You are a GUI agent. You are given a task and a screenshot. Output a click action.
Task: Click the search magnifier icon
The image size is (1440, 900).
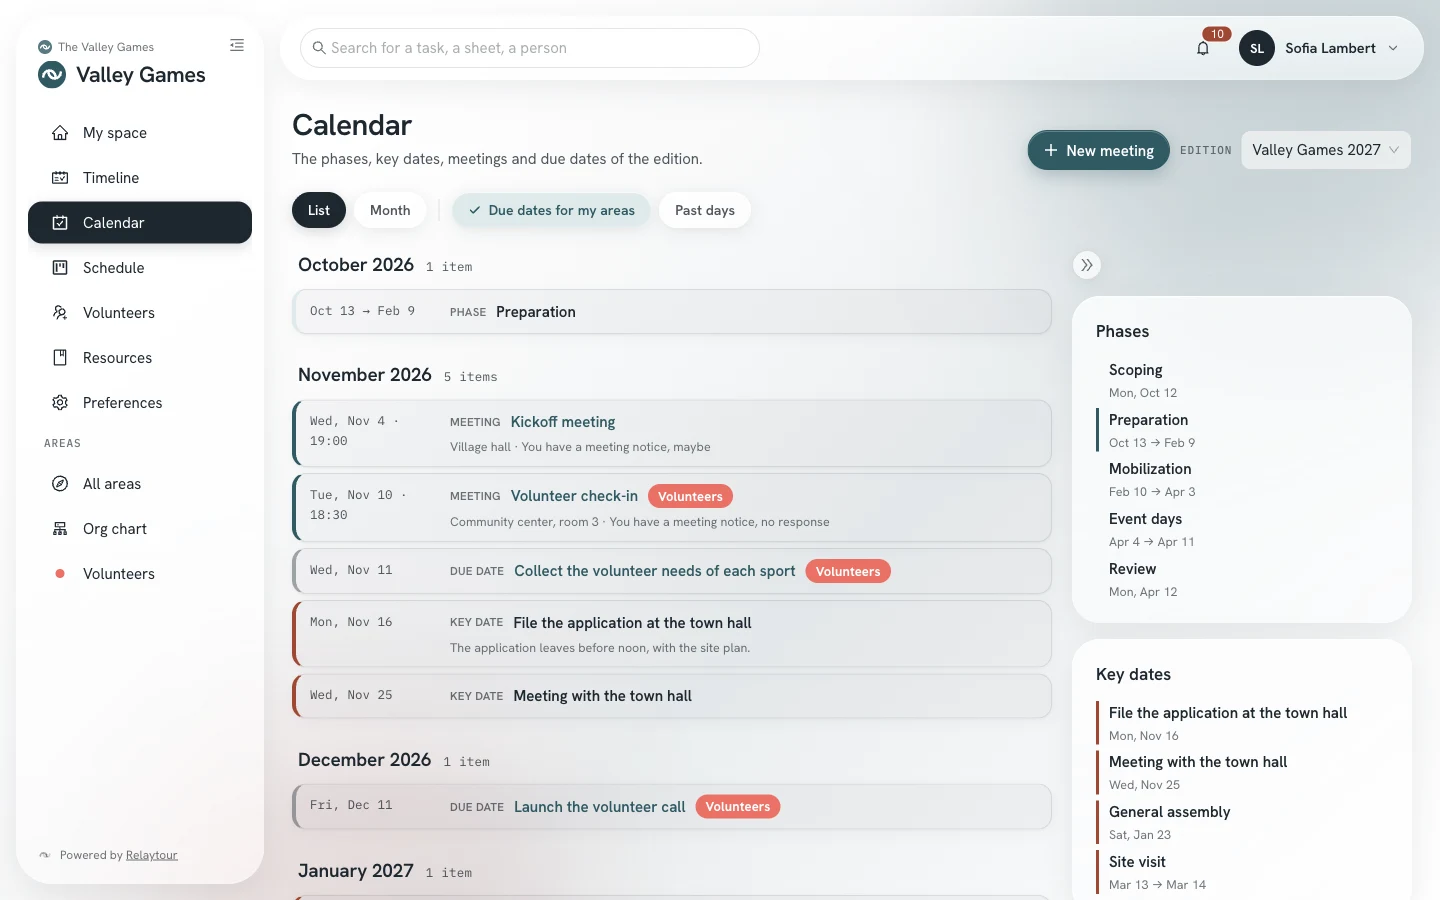click(319, 48)
